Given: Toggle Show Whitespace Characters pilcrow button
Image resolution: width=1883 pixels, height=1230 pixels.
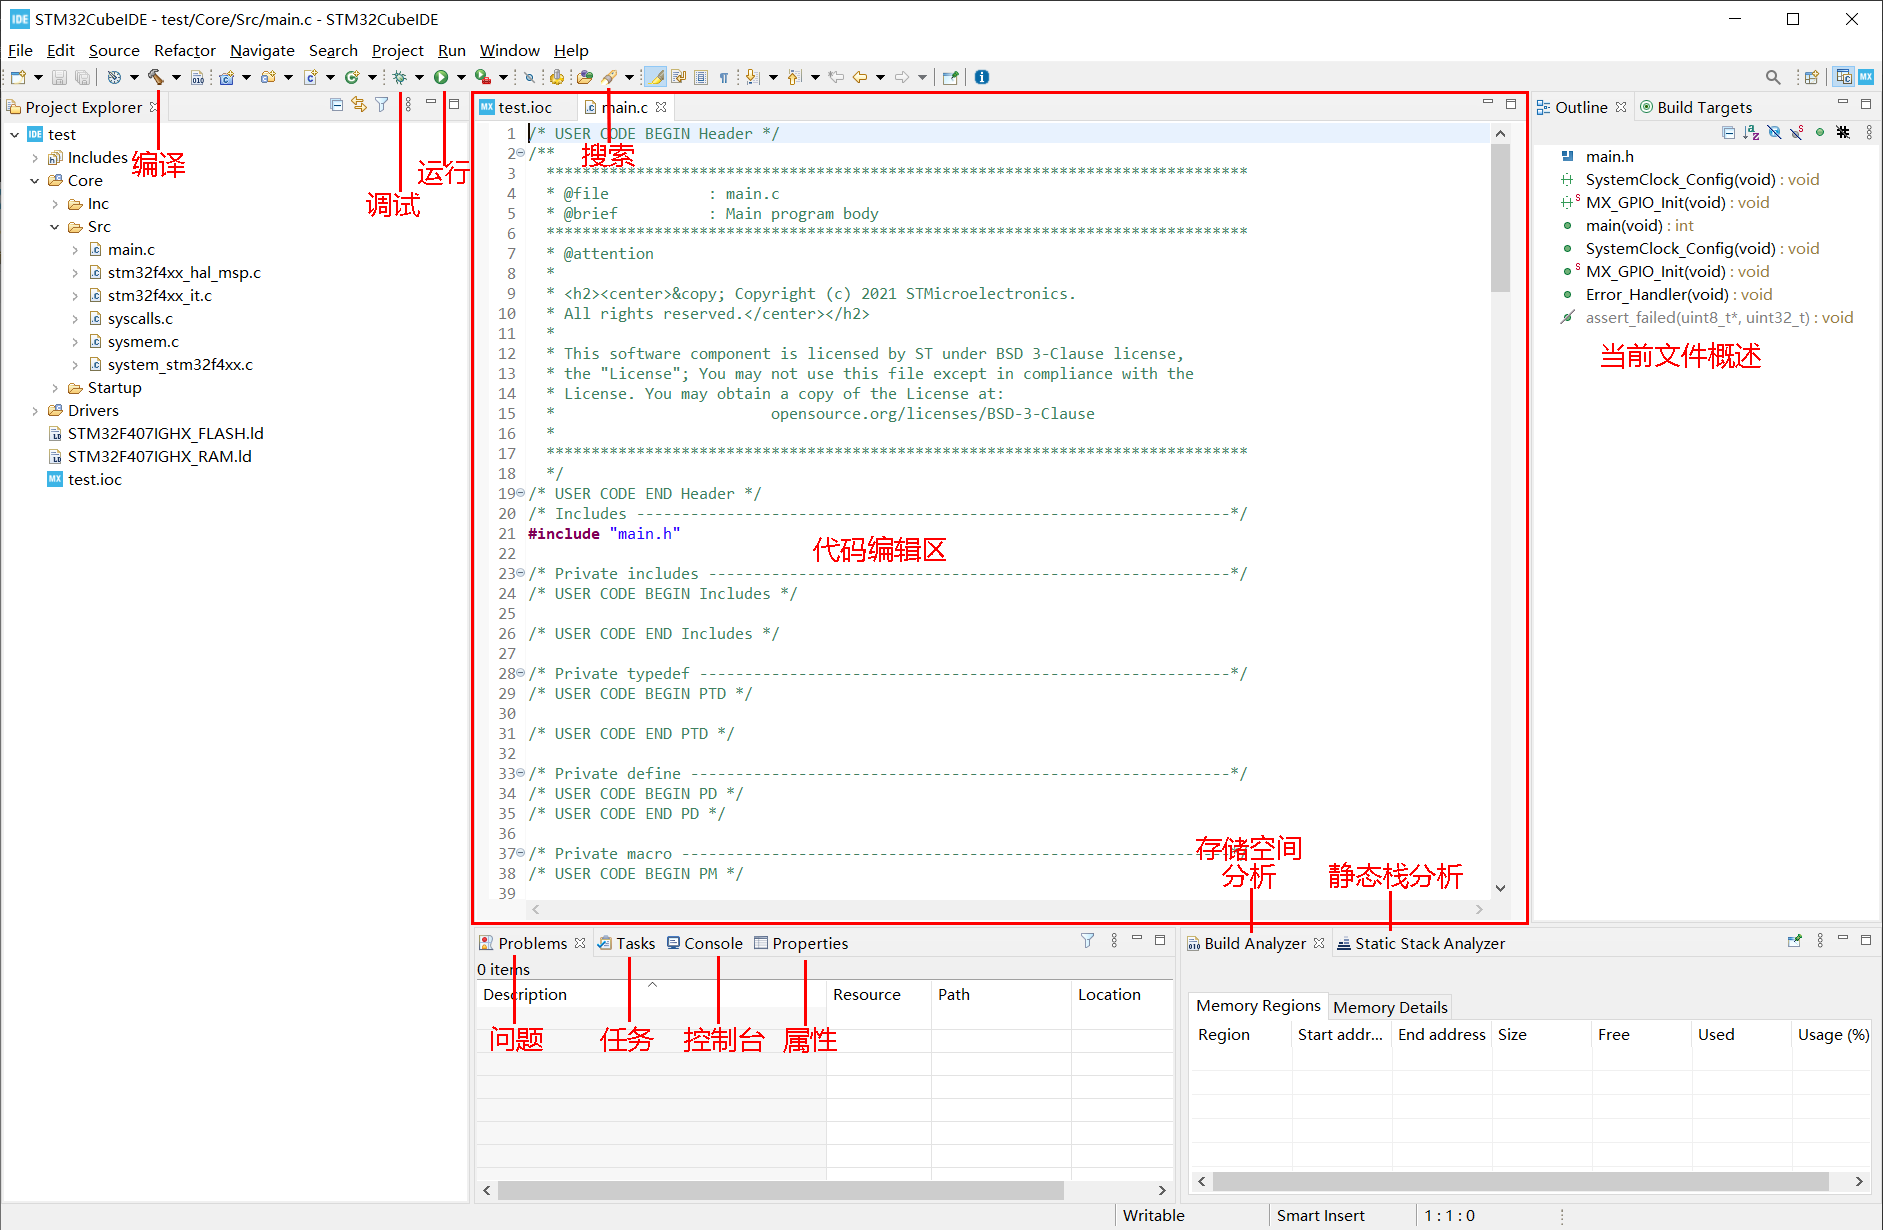Looking at the screenshot, I should pyautogui.click(x=724, y=77).
